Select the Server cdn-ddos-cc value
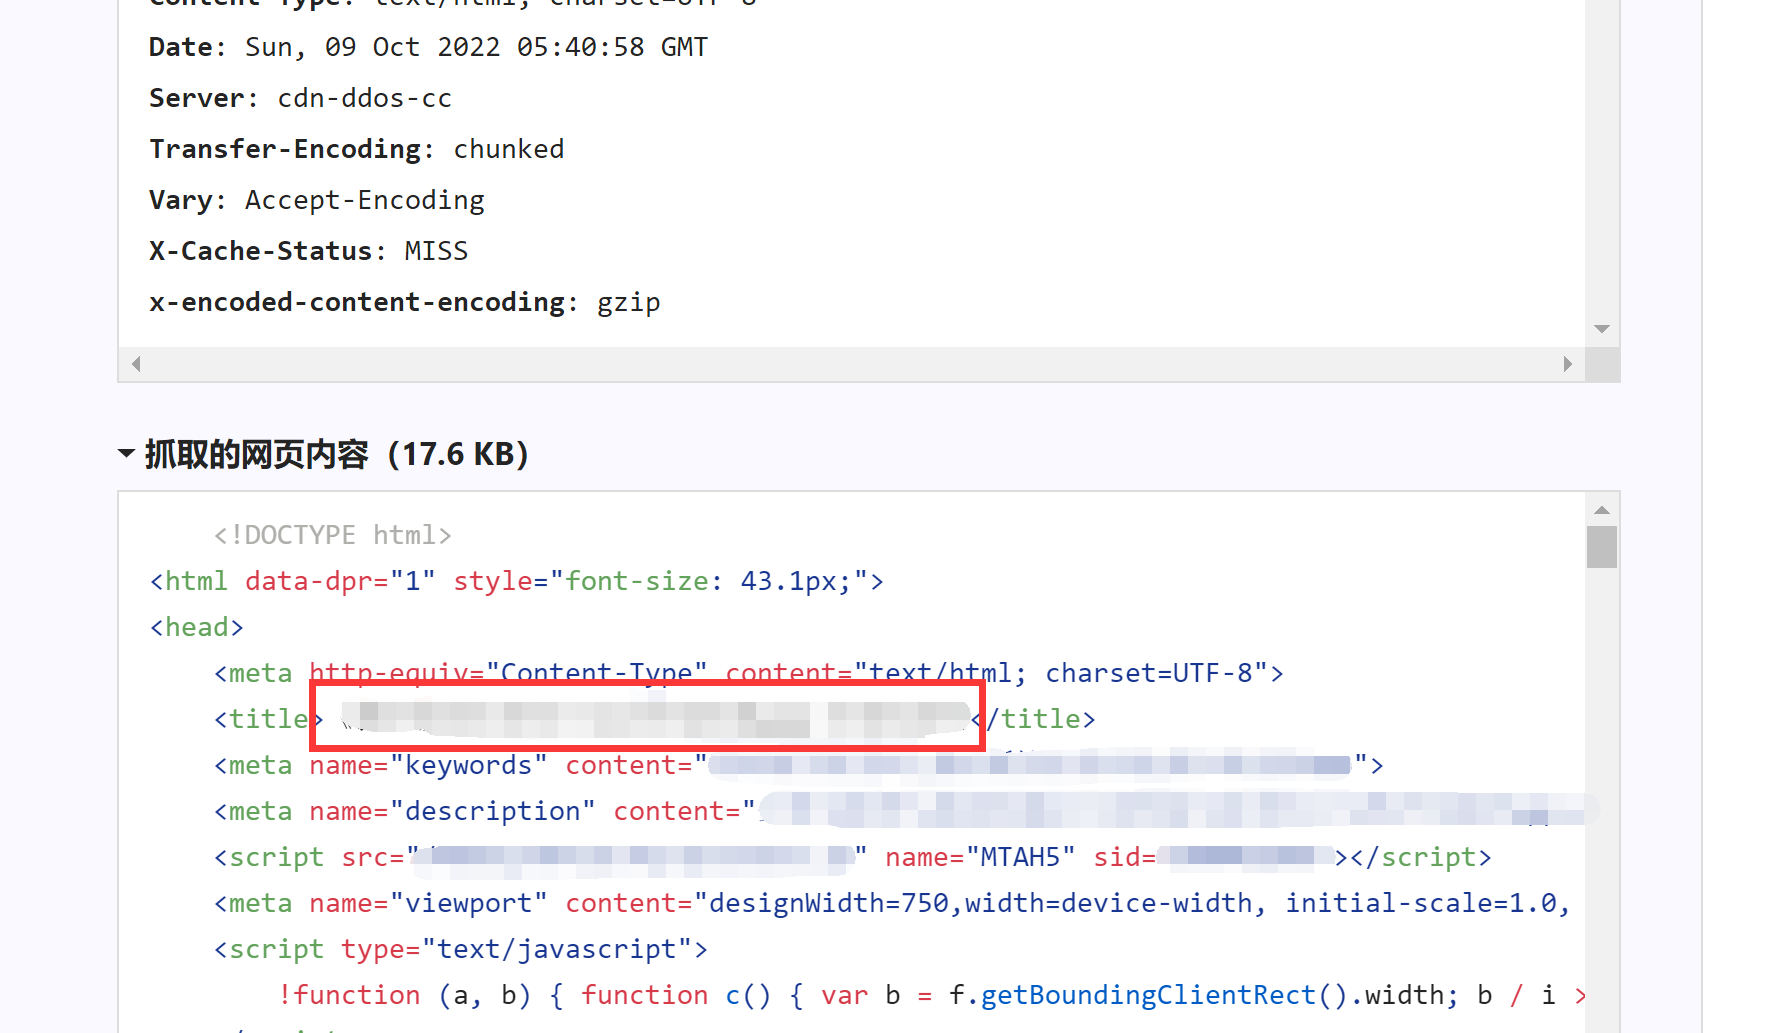This screenshot has width=1770, height=1033. click(364, 98)
